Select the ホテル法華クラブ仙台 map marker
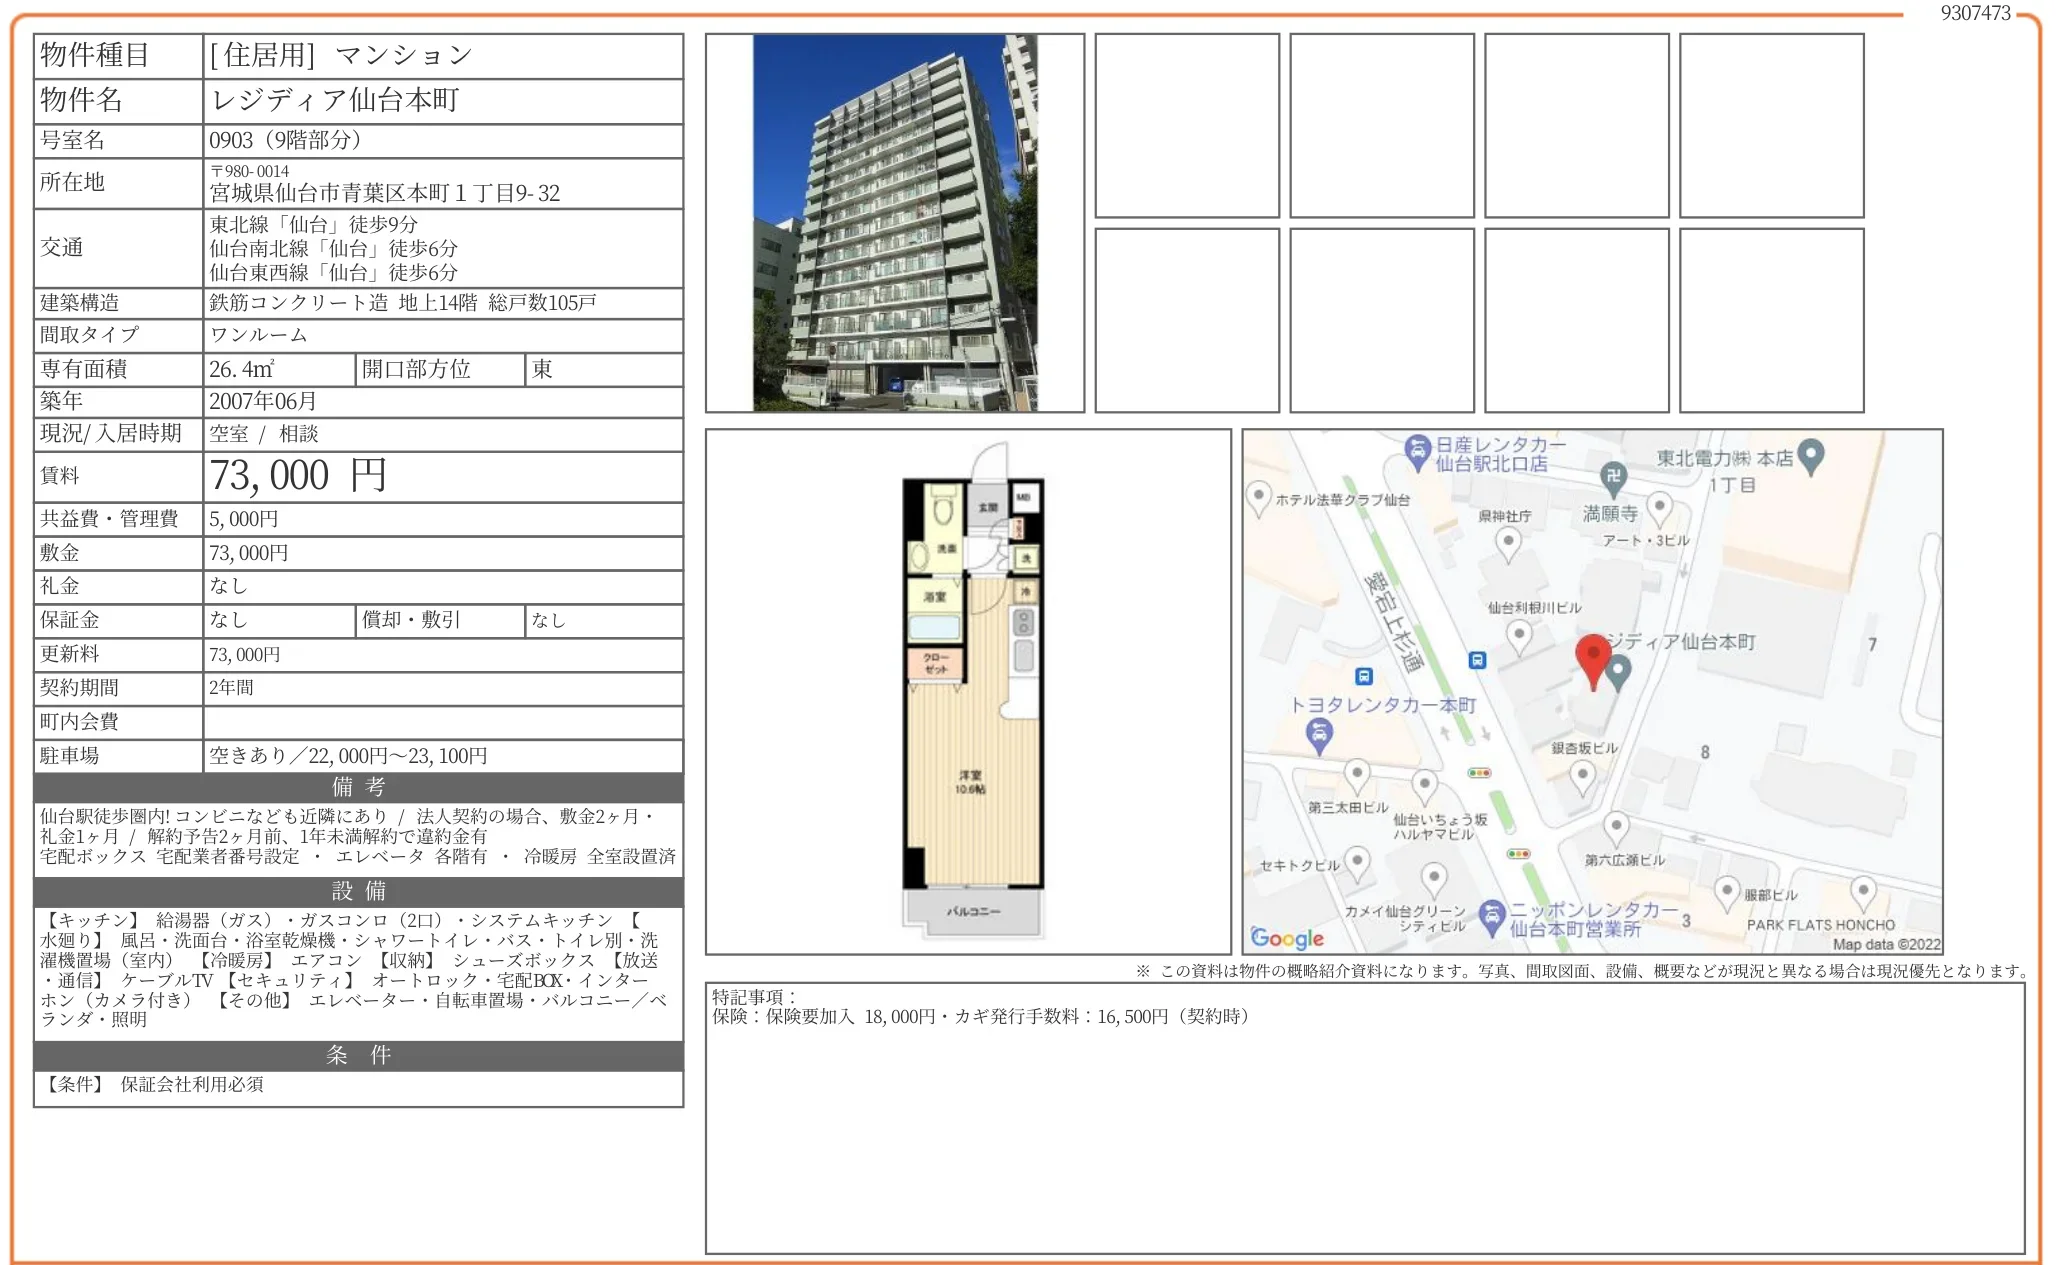 (x=1261, y=495)
